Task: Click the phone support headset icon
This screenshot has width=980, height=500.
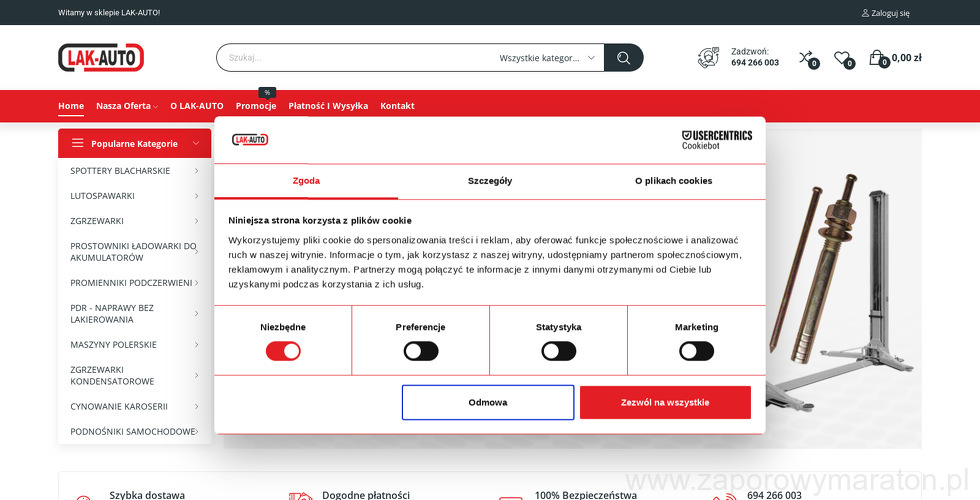Action: (709, 58)
